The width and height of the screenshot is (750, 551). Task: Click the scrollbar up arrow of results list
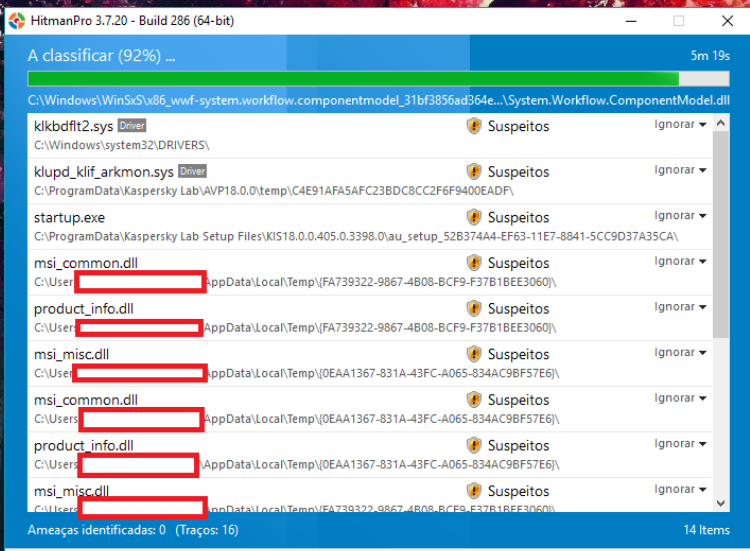(x=721, y=123)
